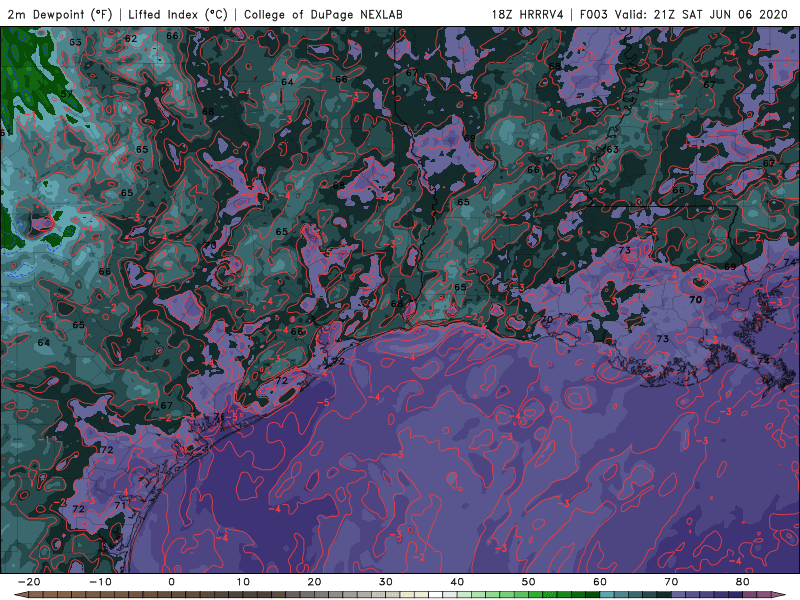
Task: Click the brown colorbar segment below -20
Action: [x=36, y=595]
